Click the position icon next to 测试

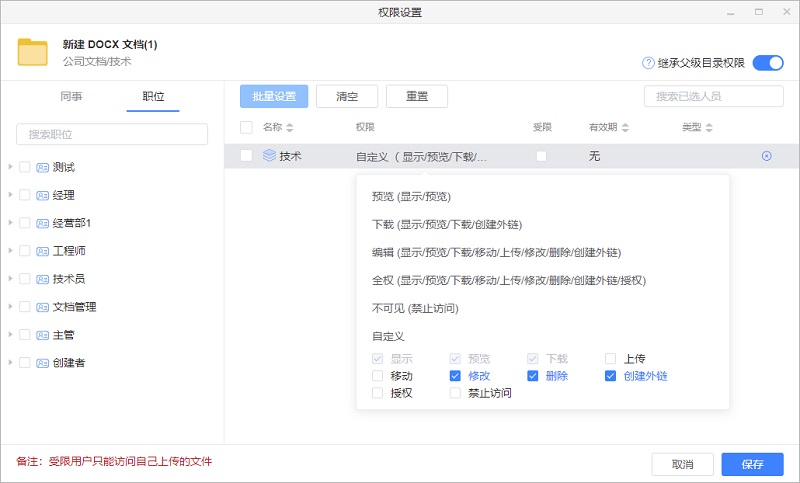click(x=42, y=167)
